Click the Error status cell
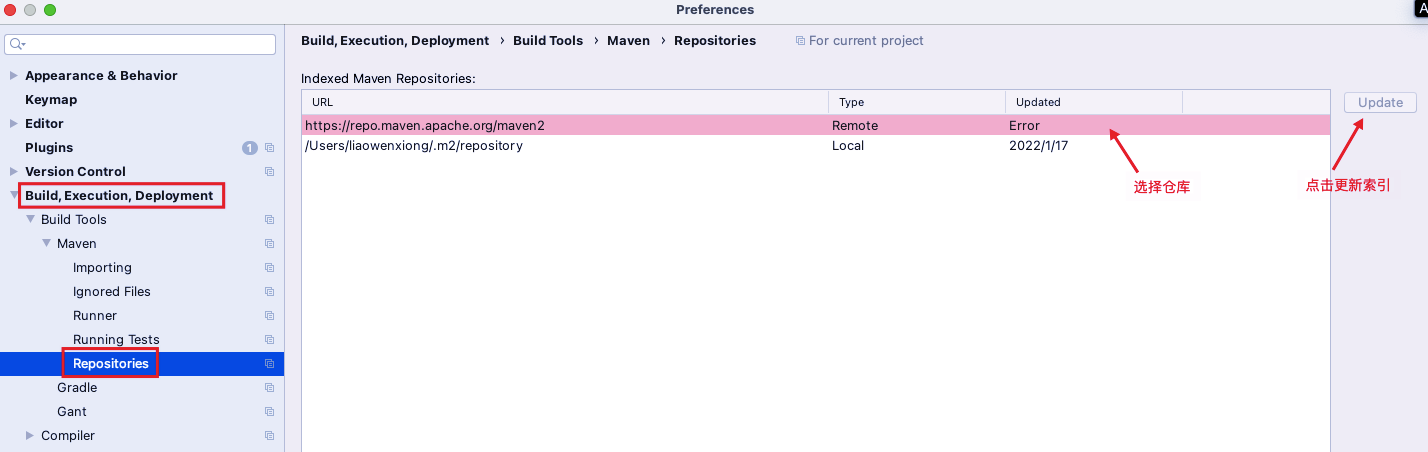The image size is (1428, 452). coord(1025,126)
